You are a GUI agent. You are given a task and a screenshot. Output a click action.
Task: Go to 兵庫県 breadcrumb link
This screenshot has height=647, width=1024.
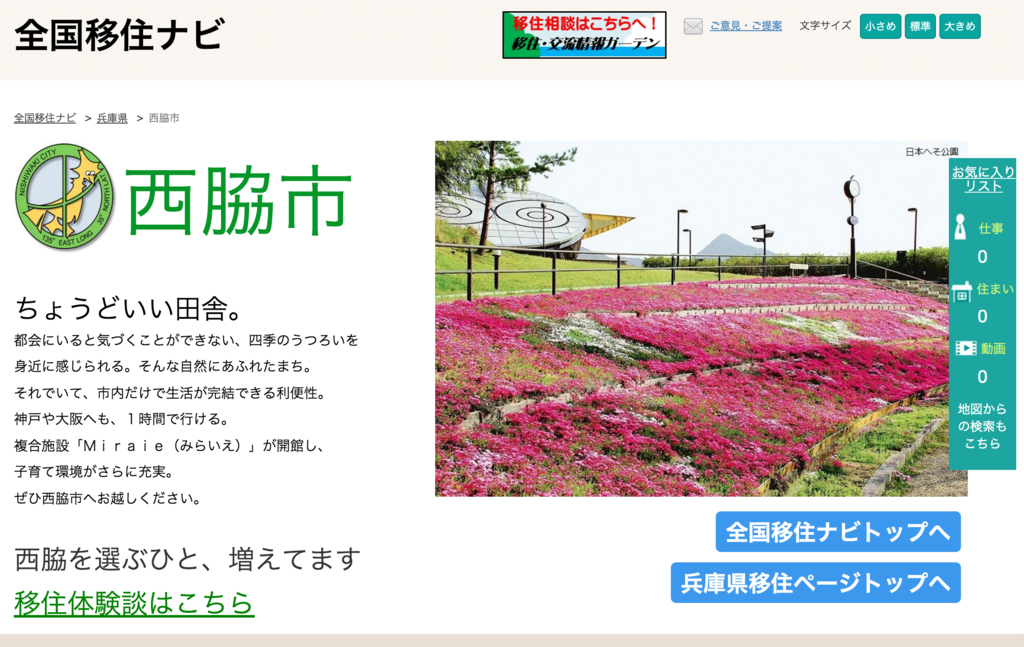(112, 118)
